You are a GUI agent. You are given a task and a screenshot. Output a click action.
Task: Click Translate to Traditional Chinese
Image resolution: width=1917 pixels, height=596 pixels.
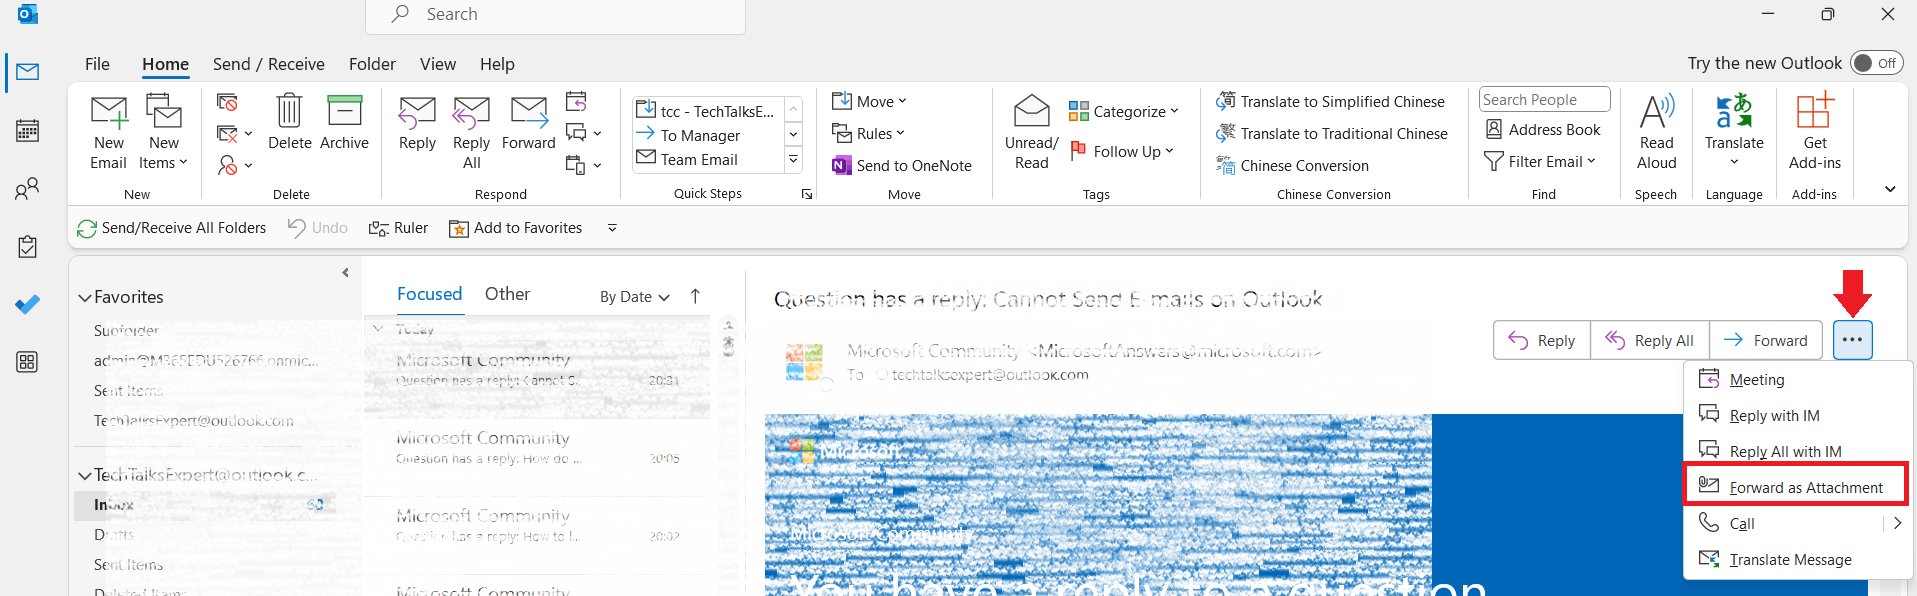point(1331,133)
